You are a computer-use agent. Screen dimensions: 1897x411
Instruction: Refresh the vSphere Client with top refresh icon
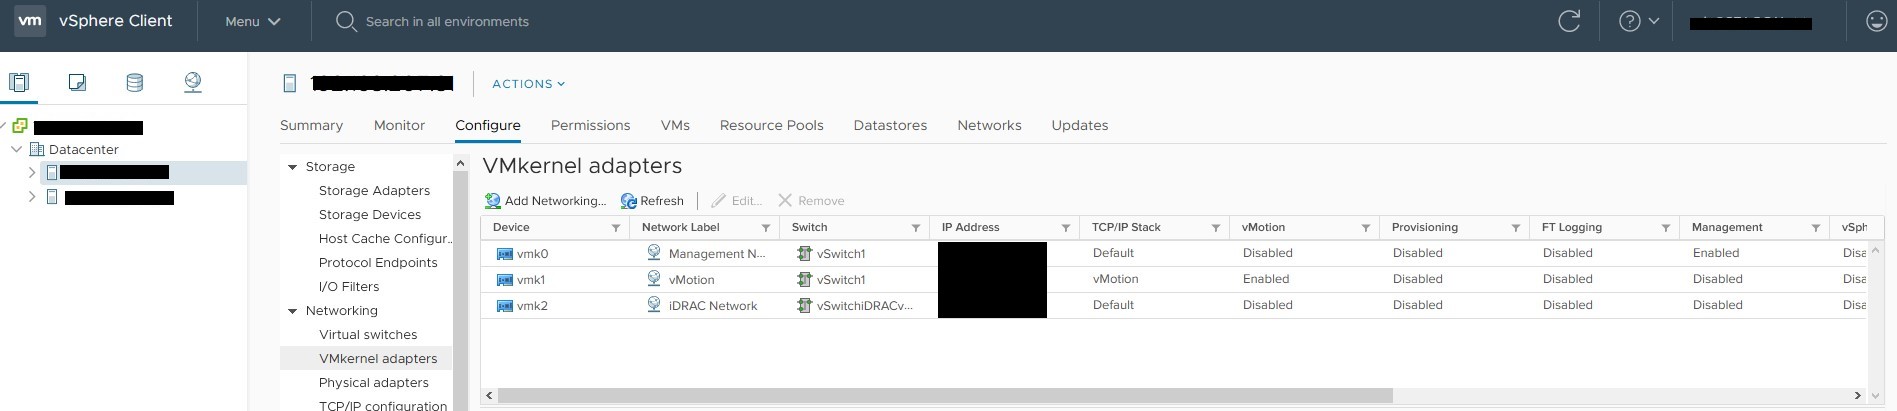pos(1569,21)
